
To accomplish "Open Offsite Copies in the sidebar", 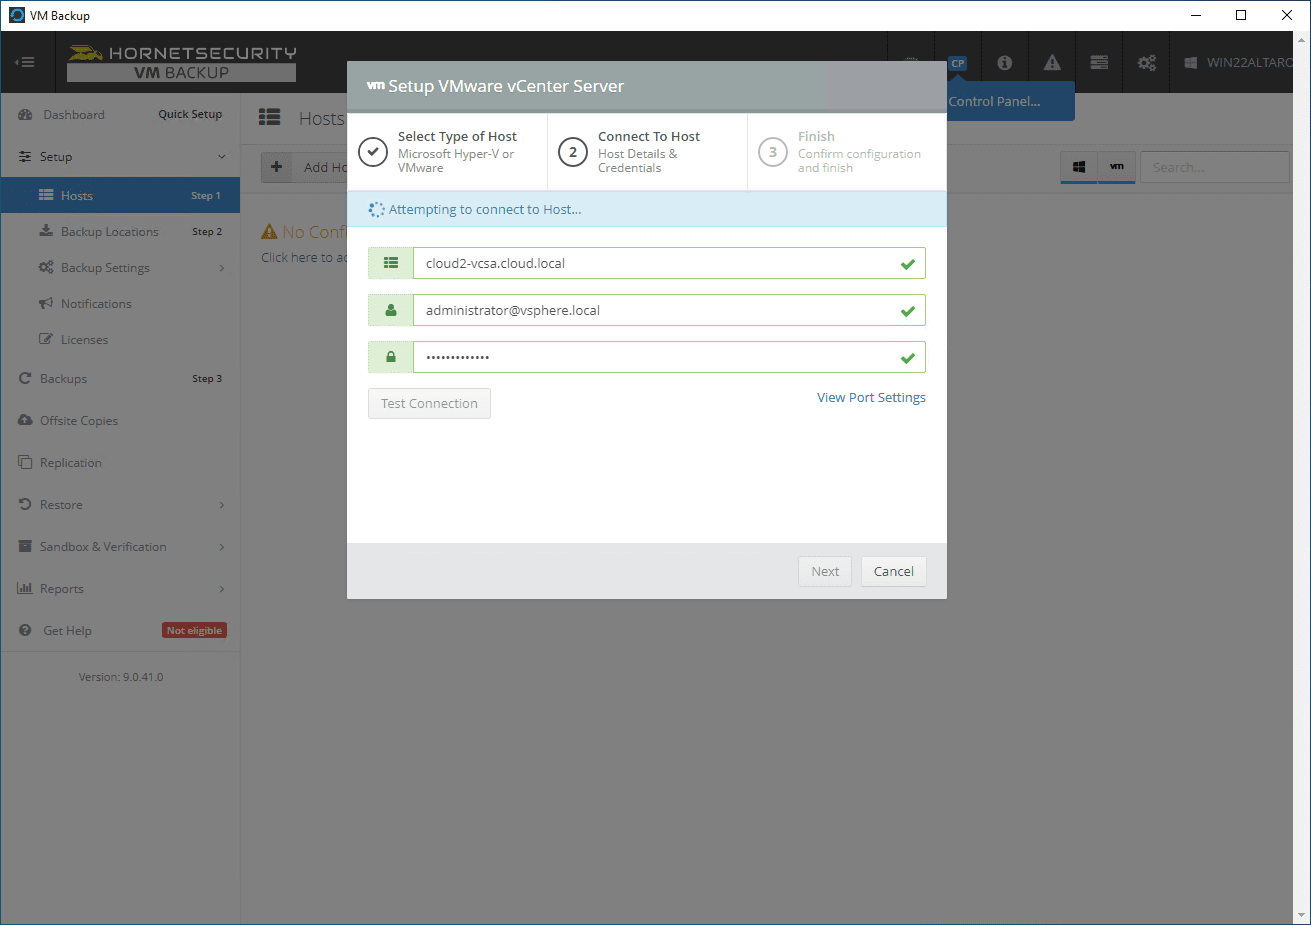I will 79,421.
